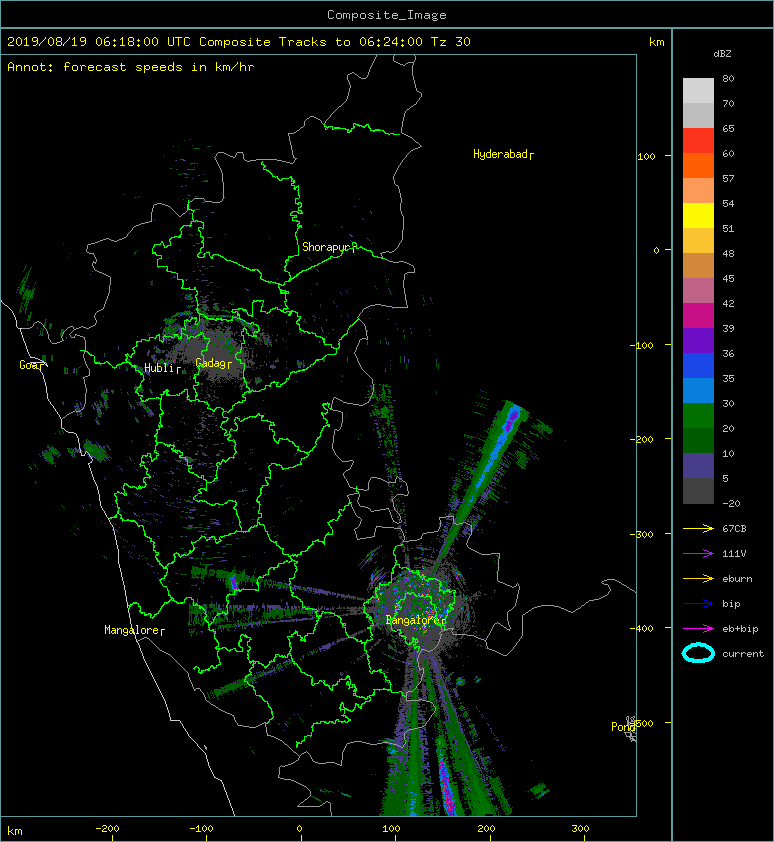The image size is (774, 842).
Task: Click the 111V legend label text
Action: tap(734, 554)
